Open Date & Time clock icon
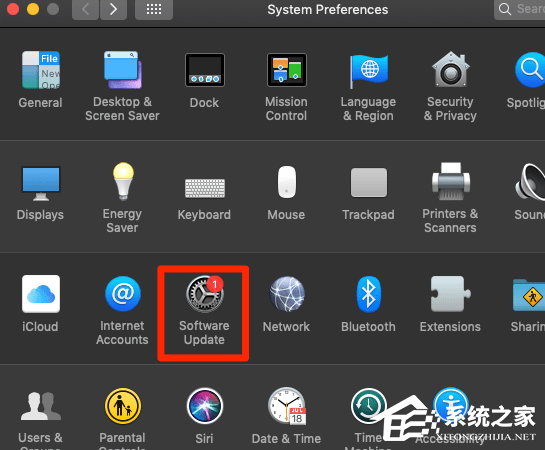Image resolution: width=545 pixels, height=450 pixels. (x=287, y=406)
